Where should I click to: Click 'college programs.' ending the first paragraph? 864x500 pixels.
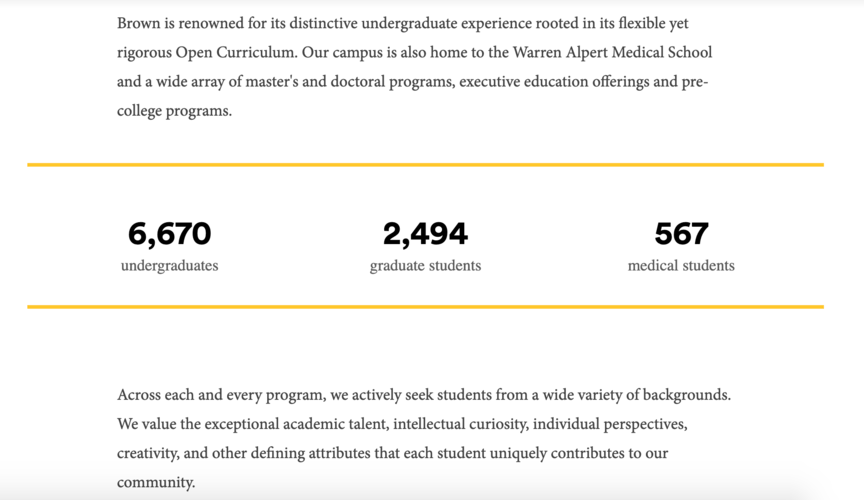point(174,111)
